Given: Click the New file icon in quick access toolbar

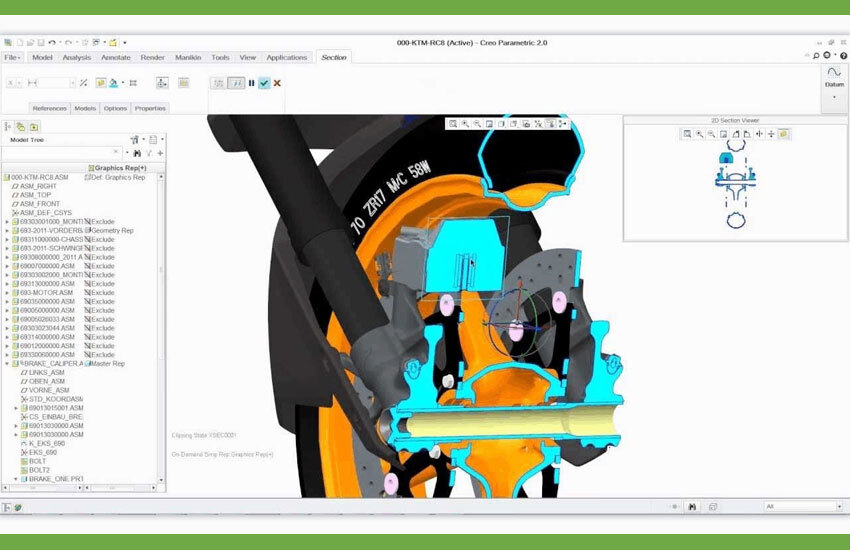Looking at the screenshot, I should [20, 42].
